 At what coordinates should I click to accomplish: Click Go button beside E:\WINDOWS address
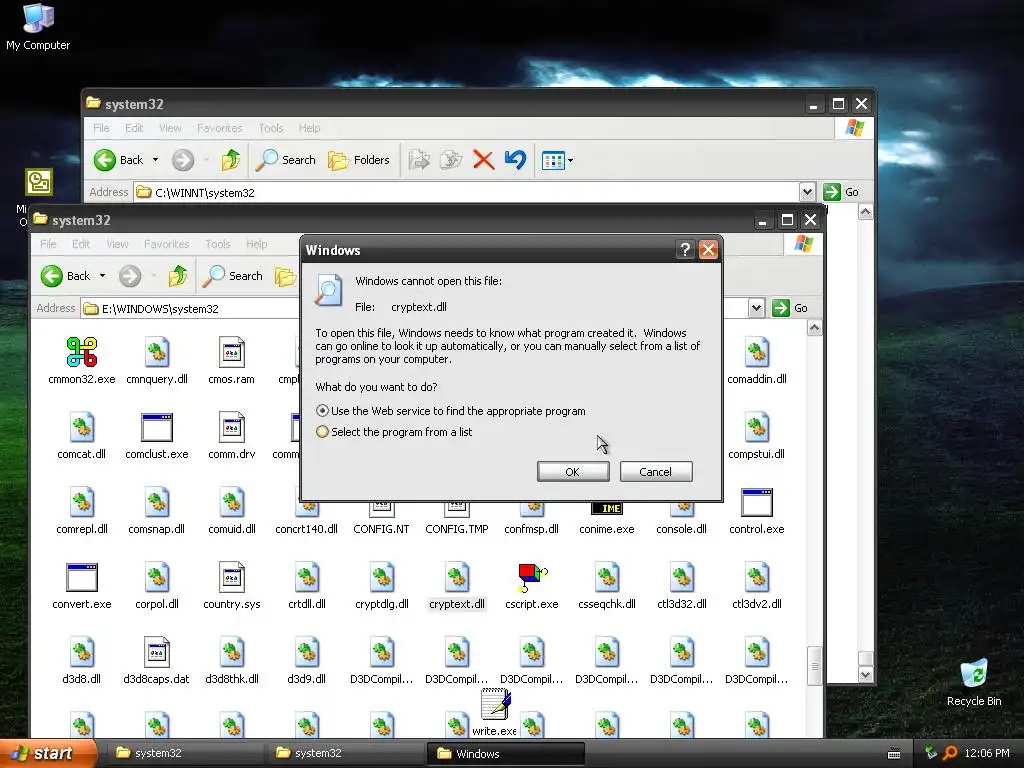tap(790, 308)
